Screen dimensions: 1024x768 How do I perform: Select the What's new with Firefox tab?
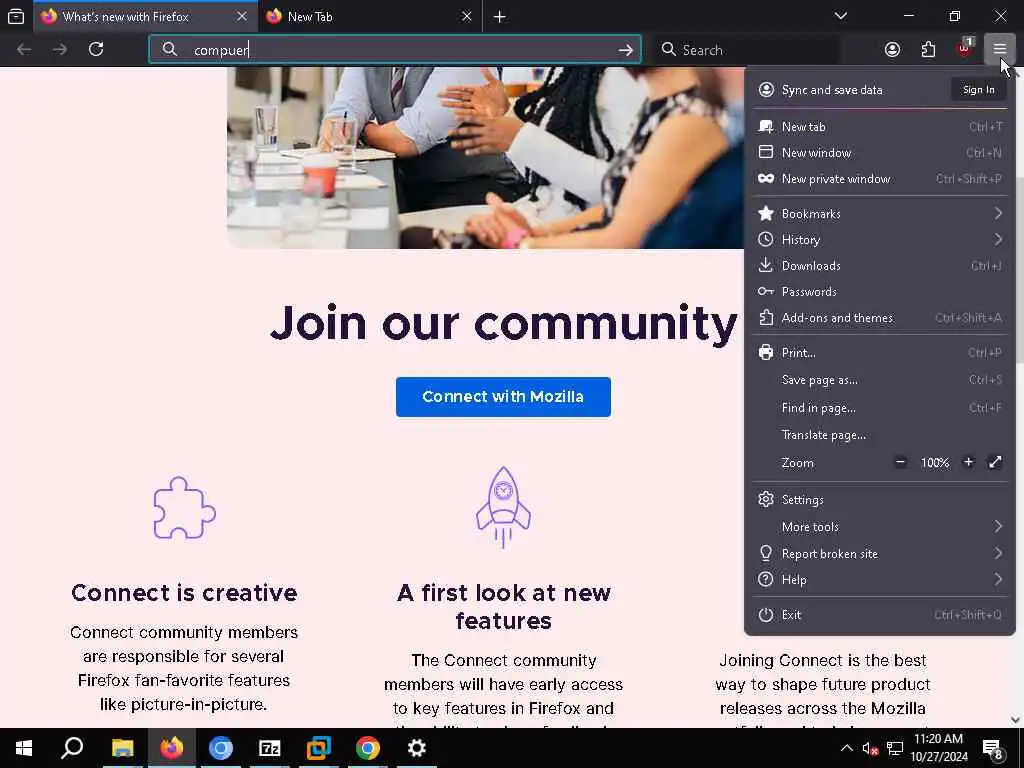pos(144,16)
